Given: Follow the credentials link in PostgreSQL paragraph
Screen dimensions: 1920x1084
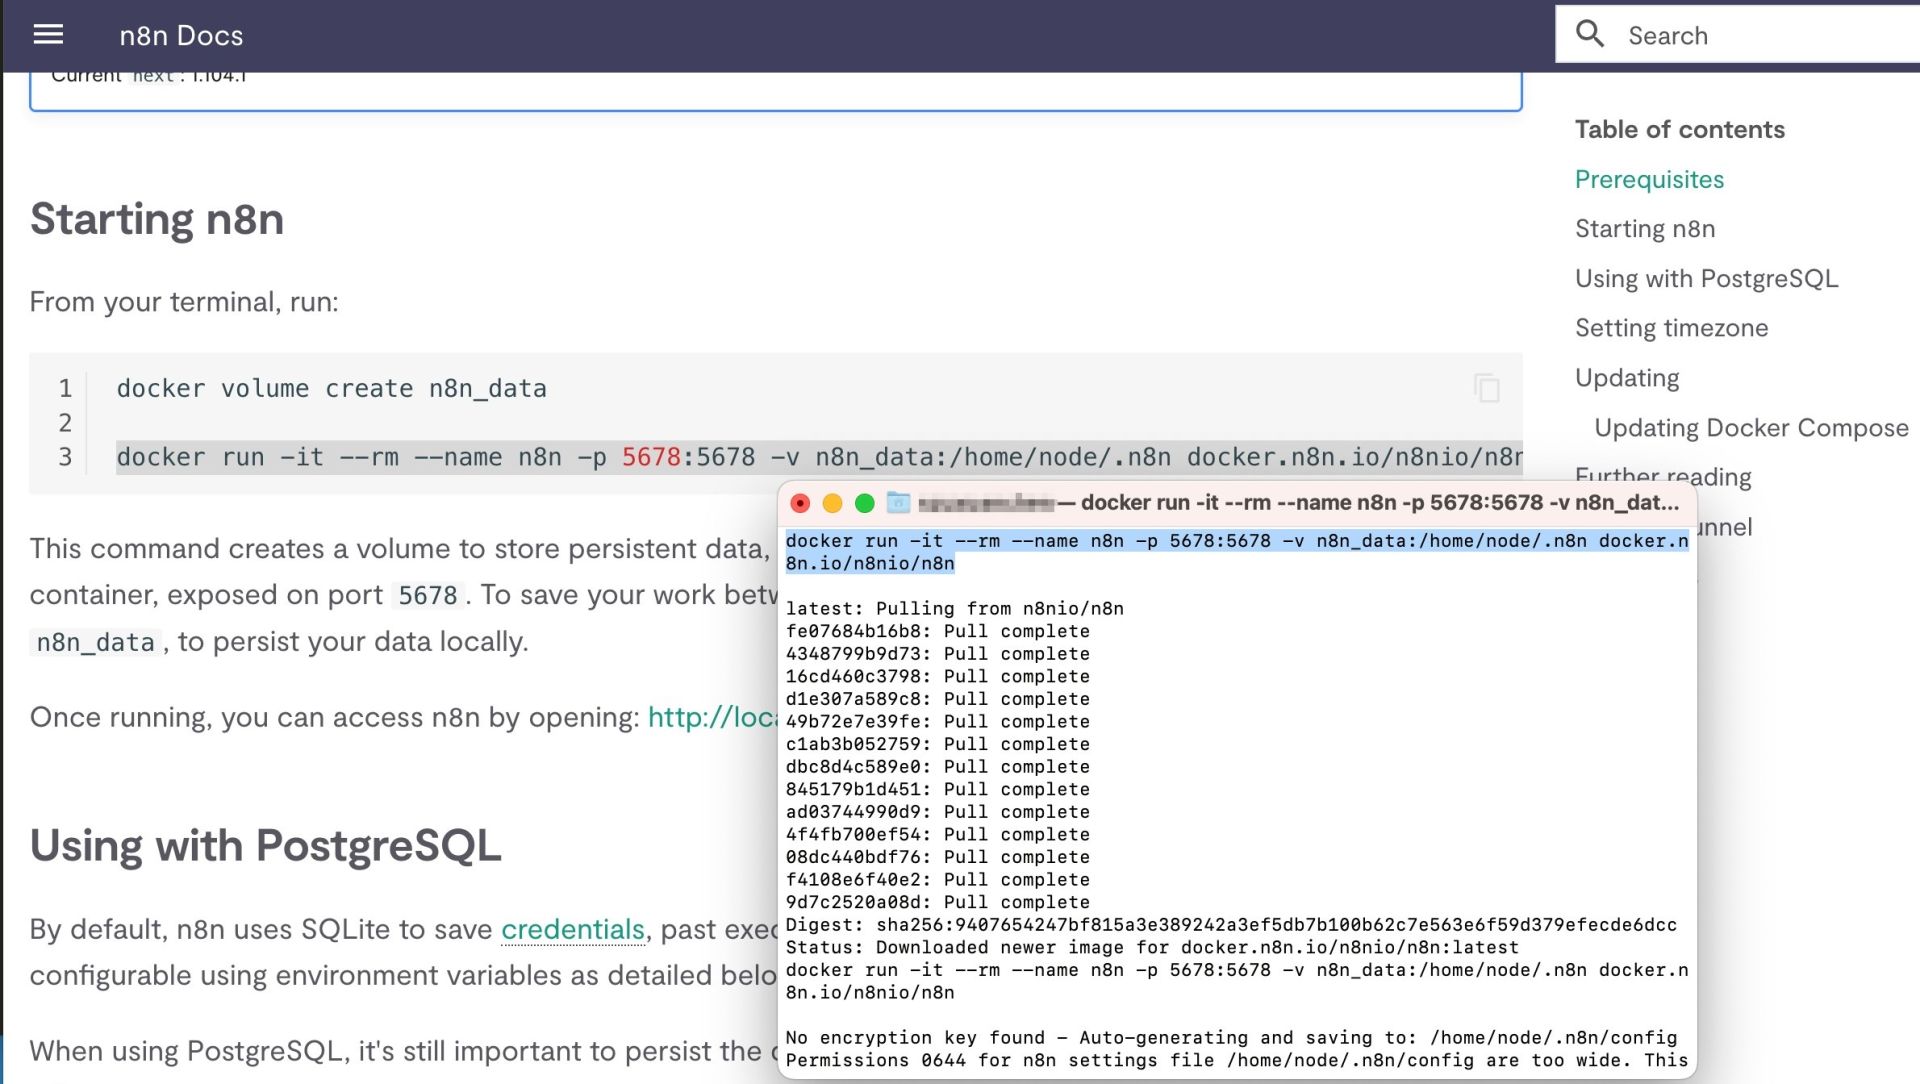Looking at the screenshot, I should [x=572, y=929].
